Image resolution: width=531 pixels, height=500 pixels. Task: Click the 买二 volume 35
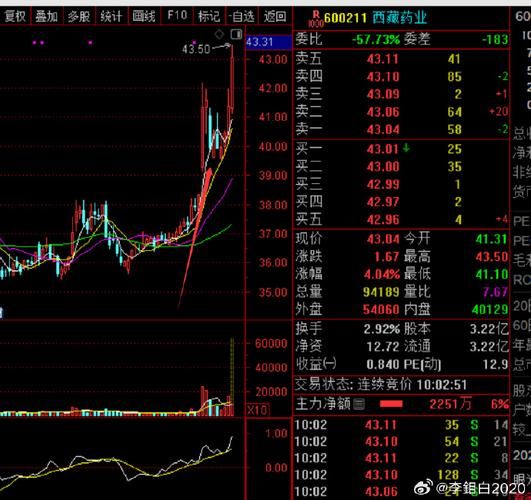pyautogui.click(x=454, y=167)
